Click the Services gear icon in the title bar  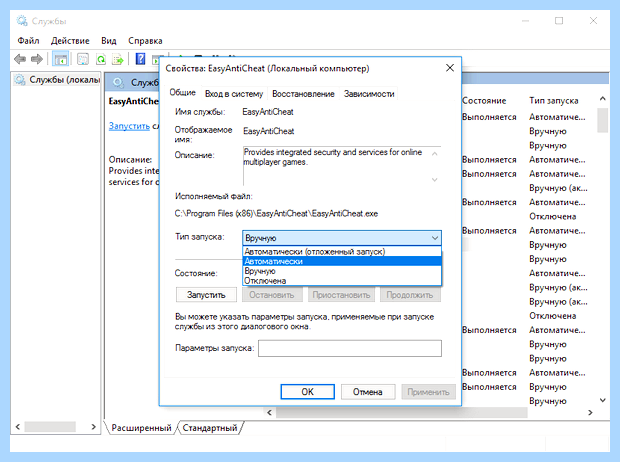point(22,21)
